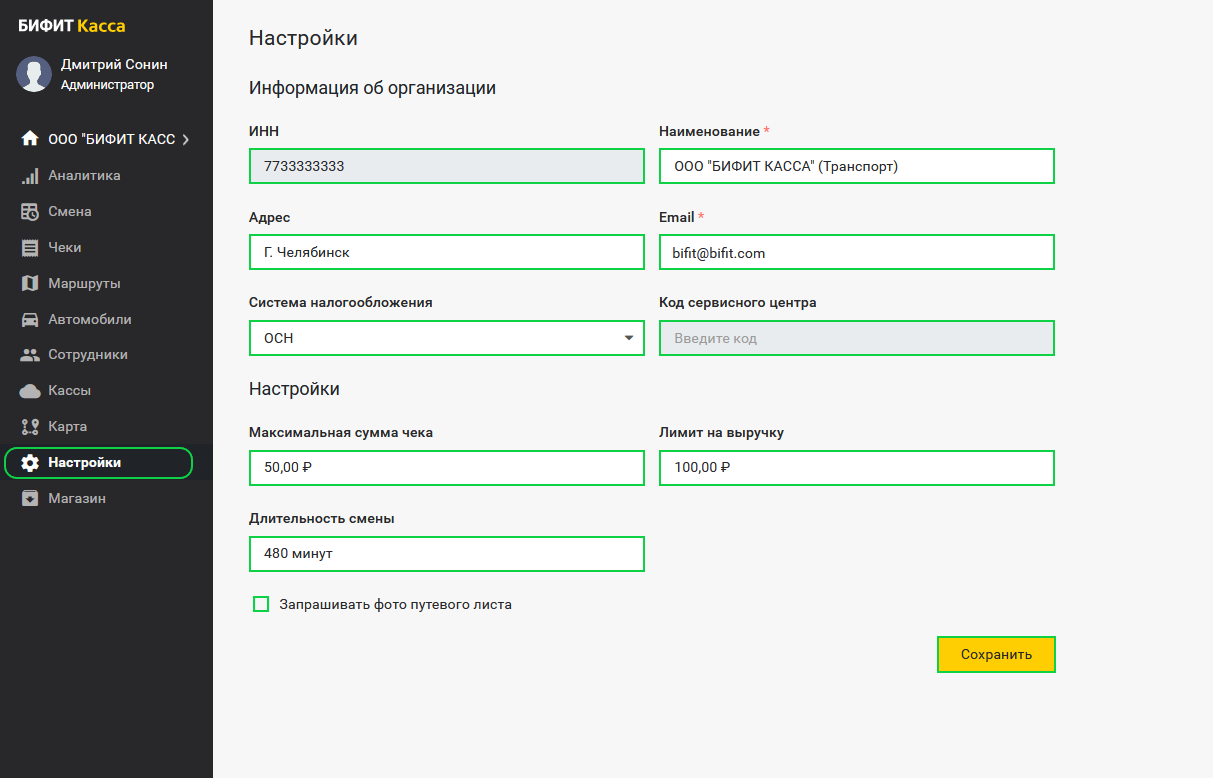Go to the Смена section
1213x778 pixels.
70,212
